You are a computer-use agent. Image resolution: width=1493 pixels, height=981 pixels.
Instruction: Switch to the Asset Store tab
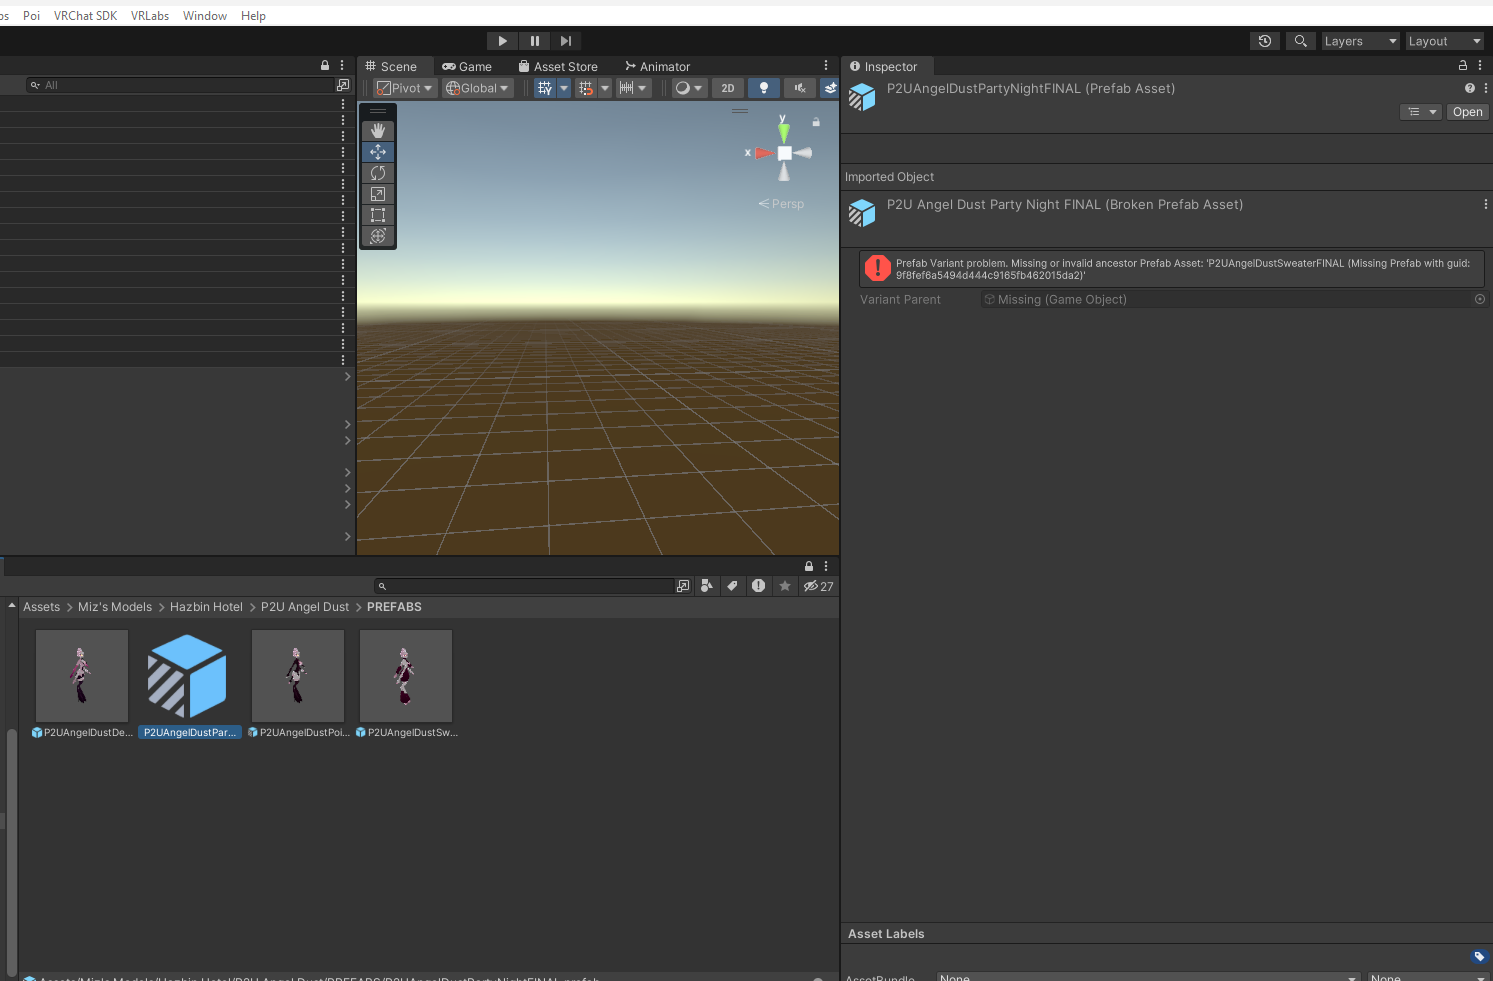pos(558,66)
